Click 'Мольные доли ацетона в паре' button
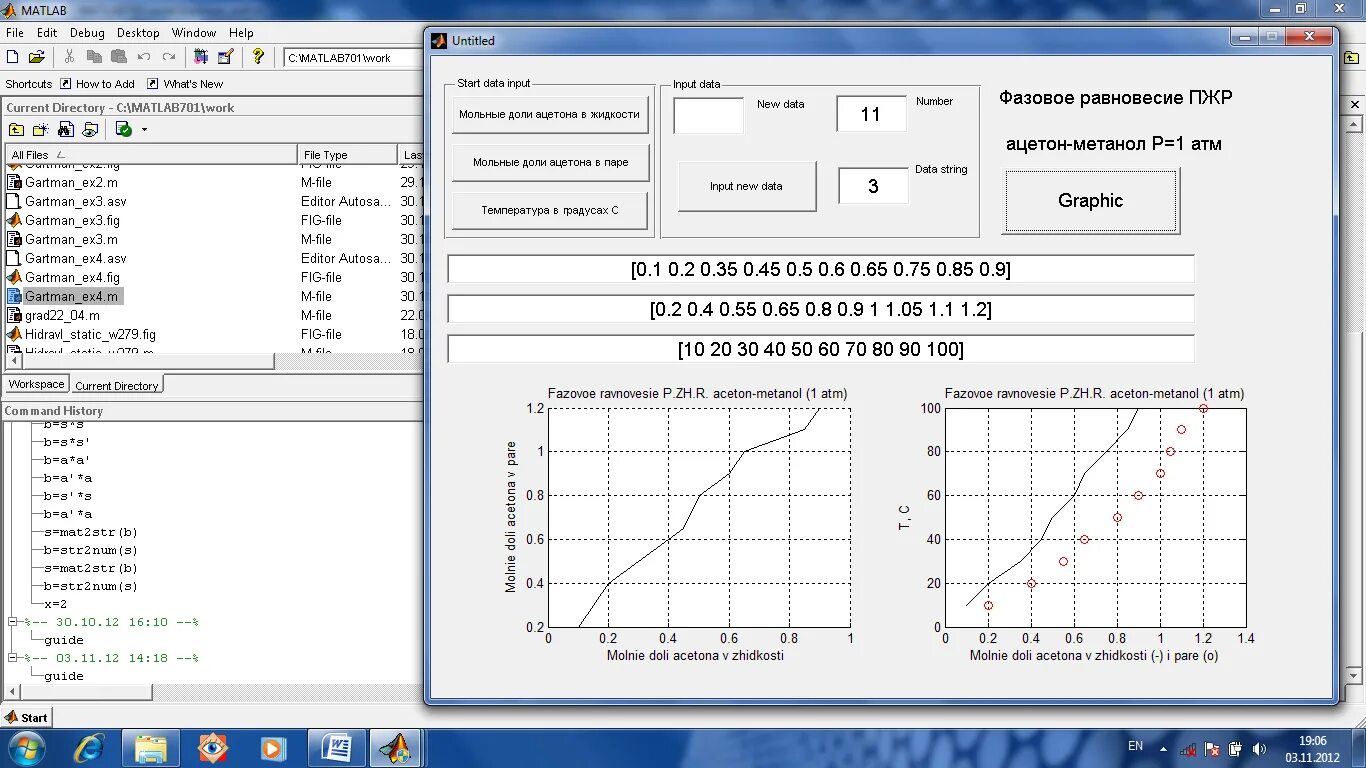This screenshot has height=768, width=1366. [x=551, y=162]
